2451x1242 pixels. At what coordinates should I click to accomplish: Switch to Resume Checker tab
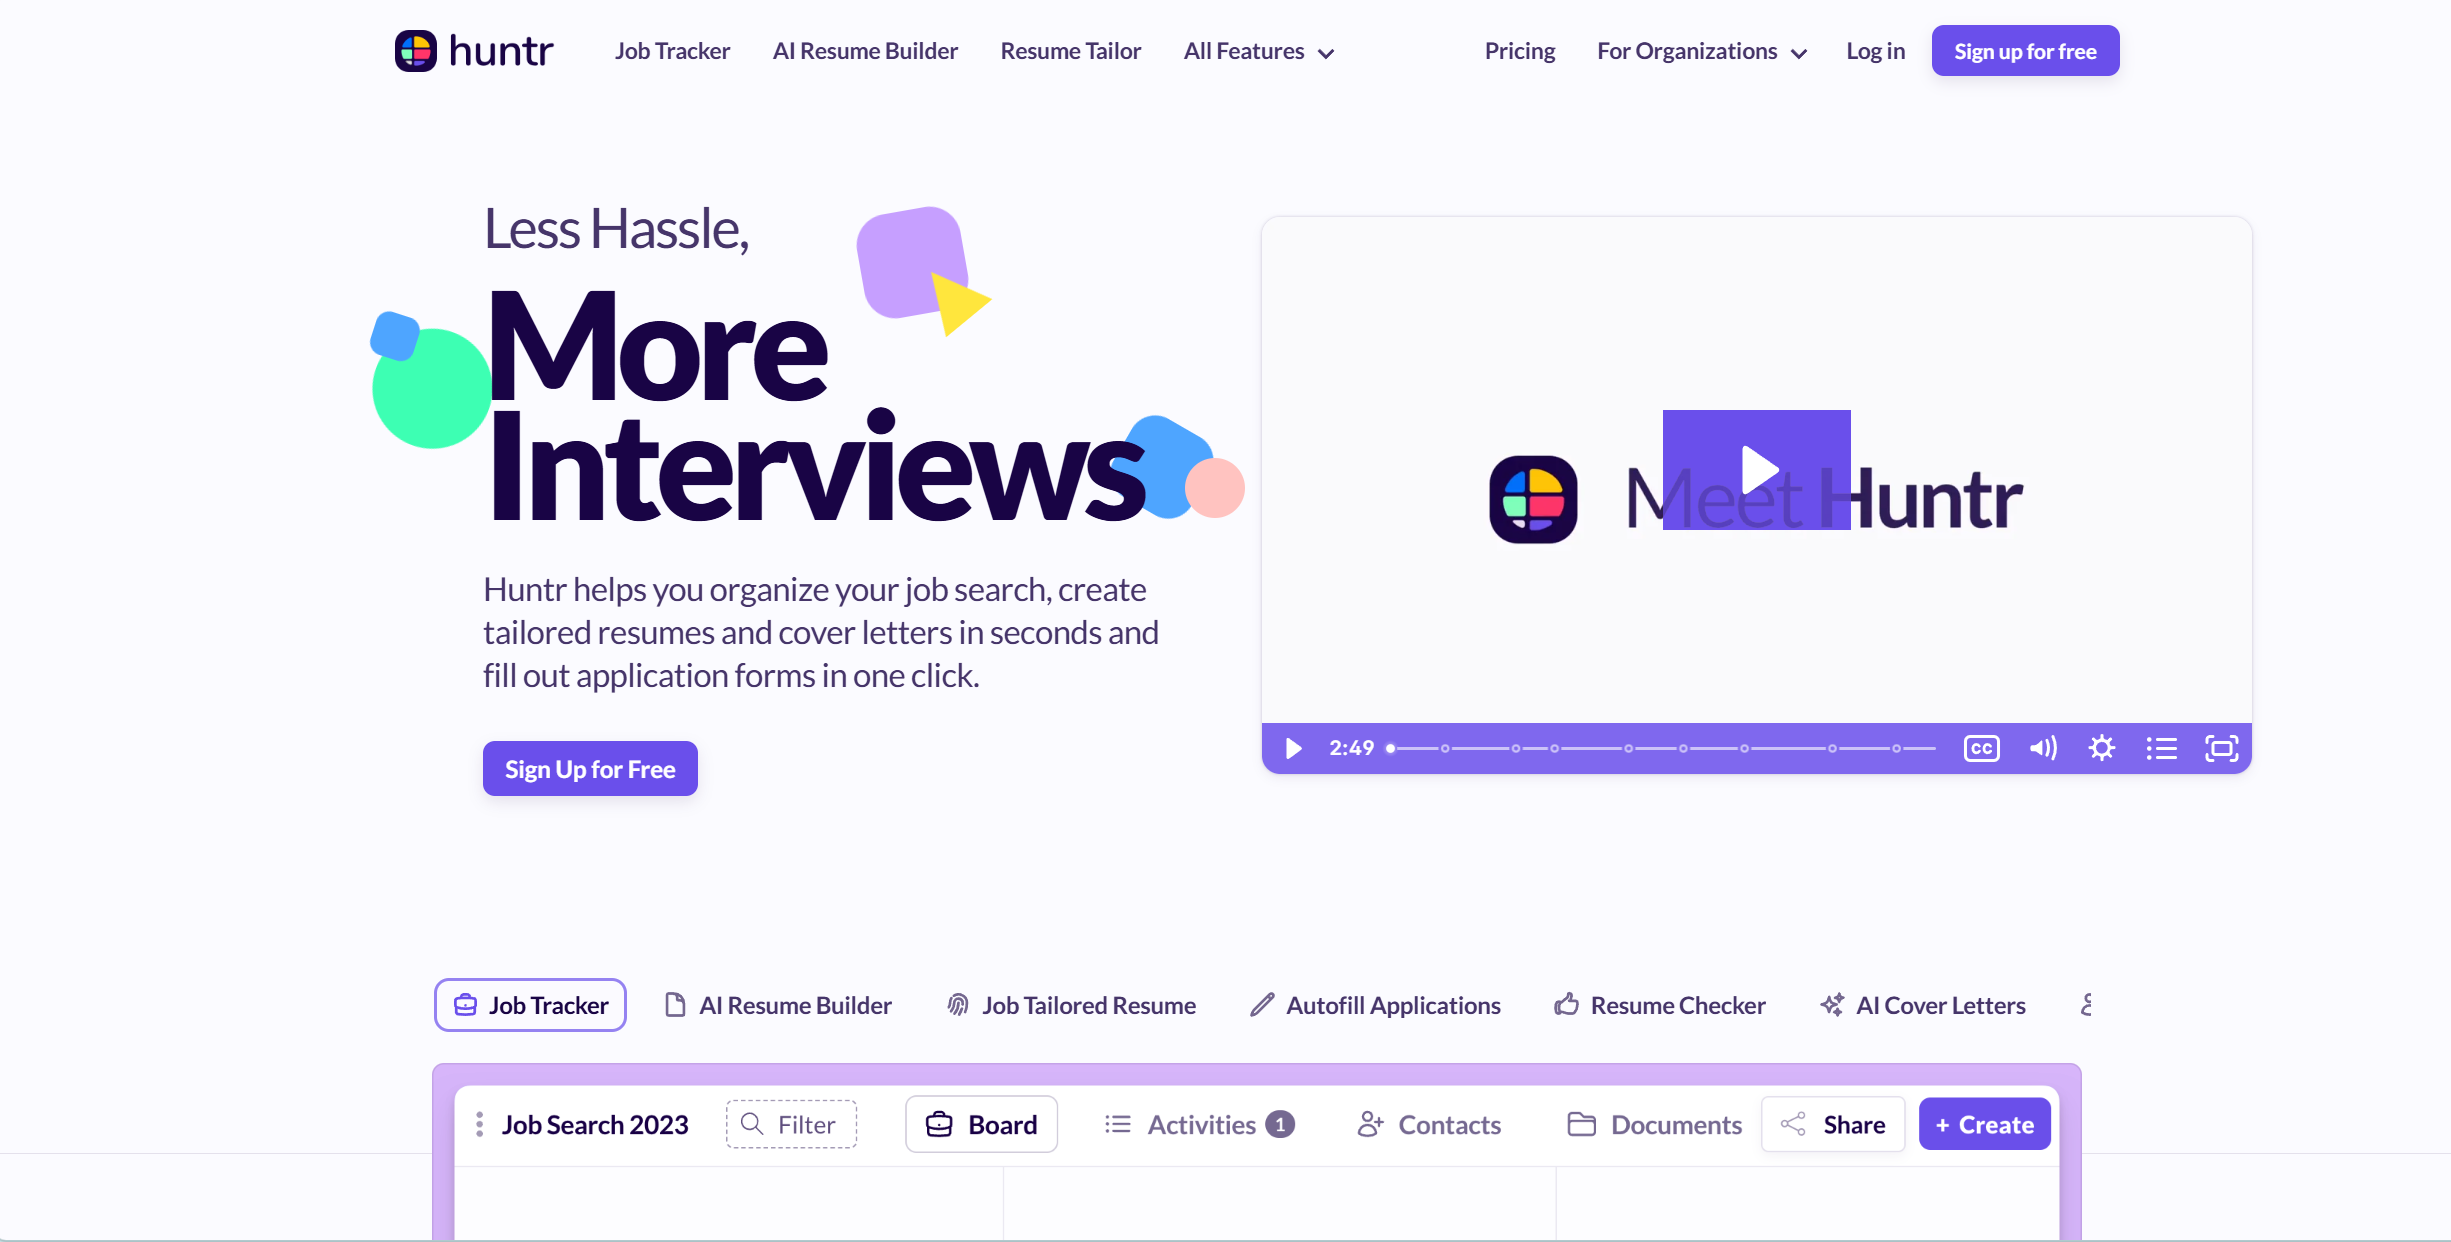[x=1660, y=1005]
